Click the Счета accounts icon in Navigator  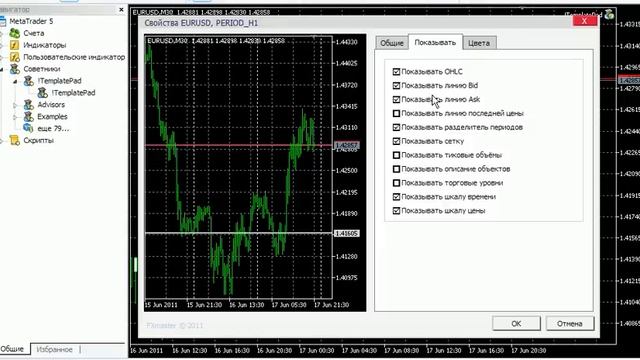[x=15, y=33]
